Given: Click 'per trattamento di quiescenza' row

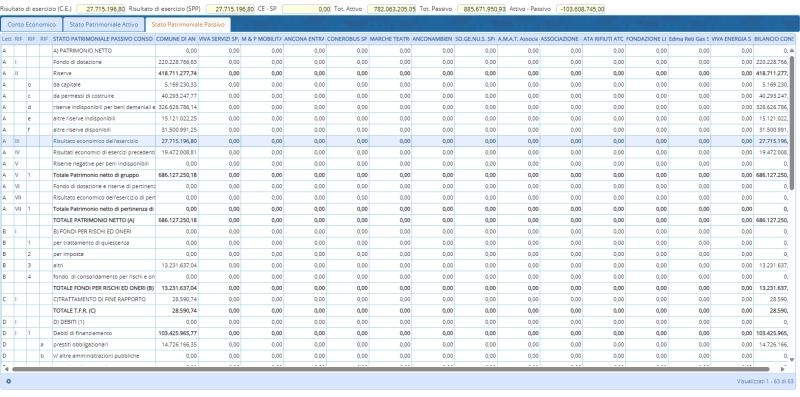Looking at the screenshot, I should pos(395,242).
